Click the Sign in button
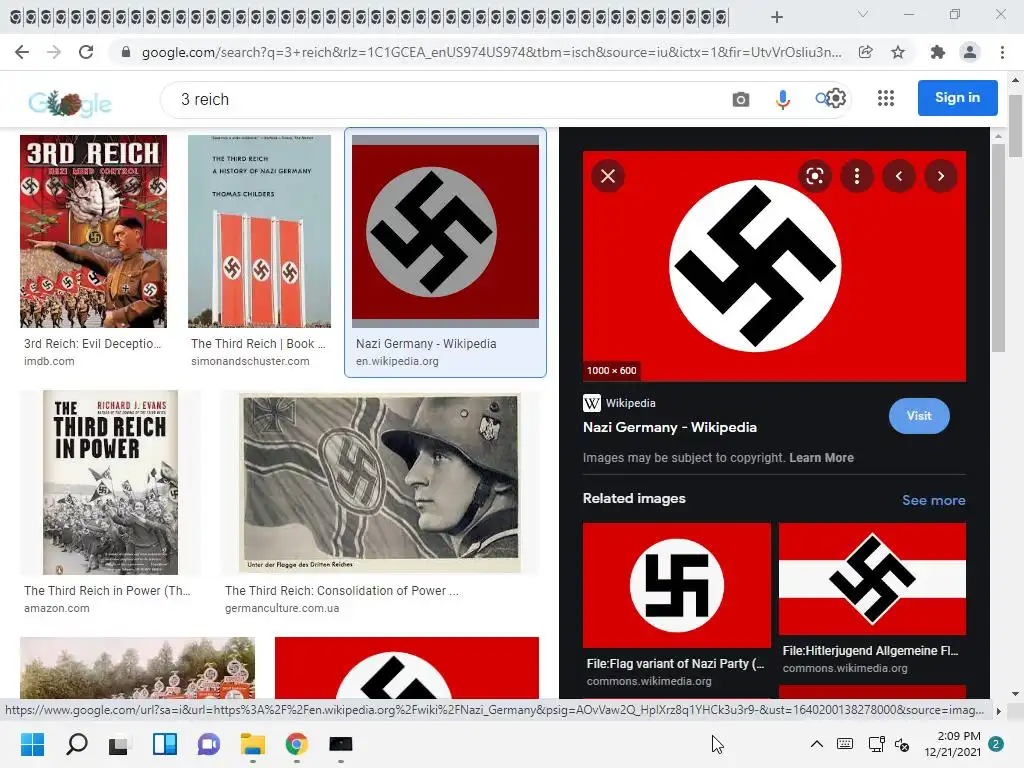This screenshot has height=768, width=1024. pos(957,98)
